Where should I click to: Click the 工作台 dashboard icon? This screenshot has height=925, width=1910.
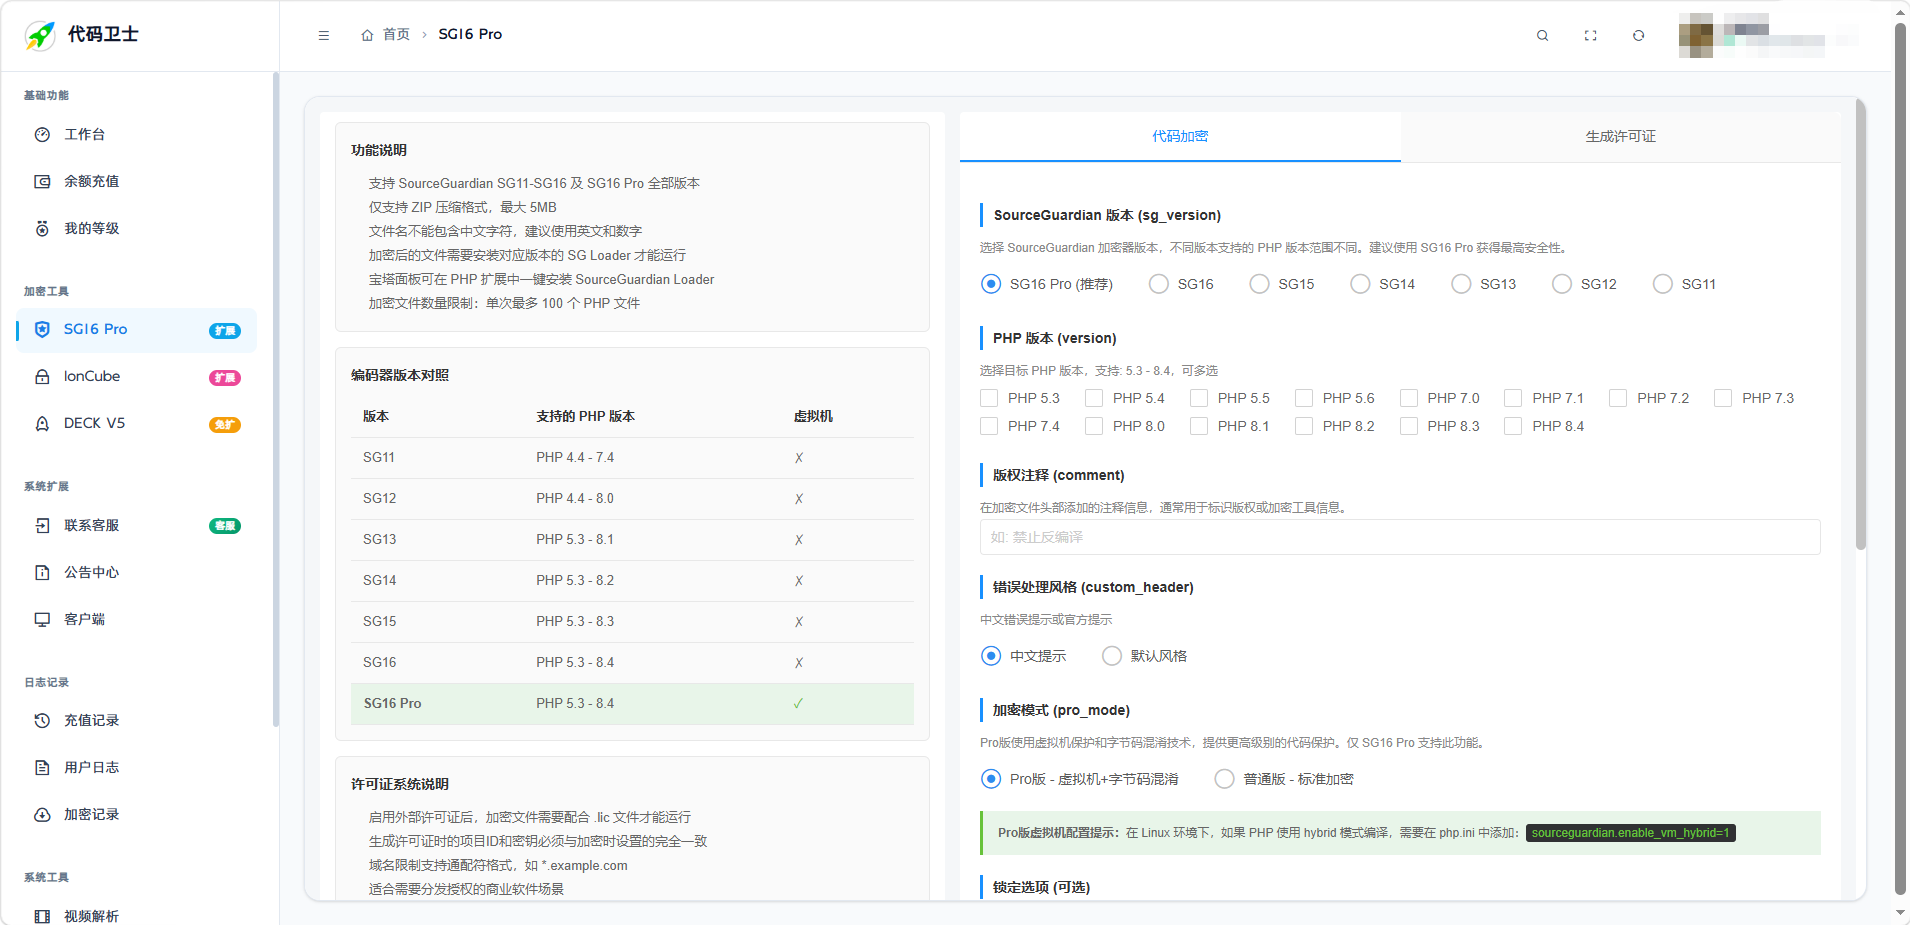(x=42, y=135)
